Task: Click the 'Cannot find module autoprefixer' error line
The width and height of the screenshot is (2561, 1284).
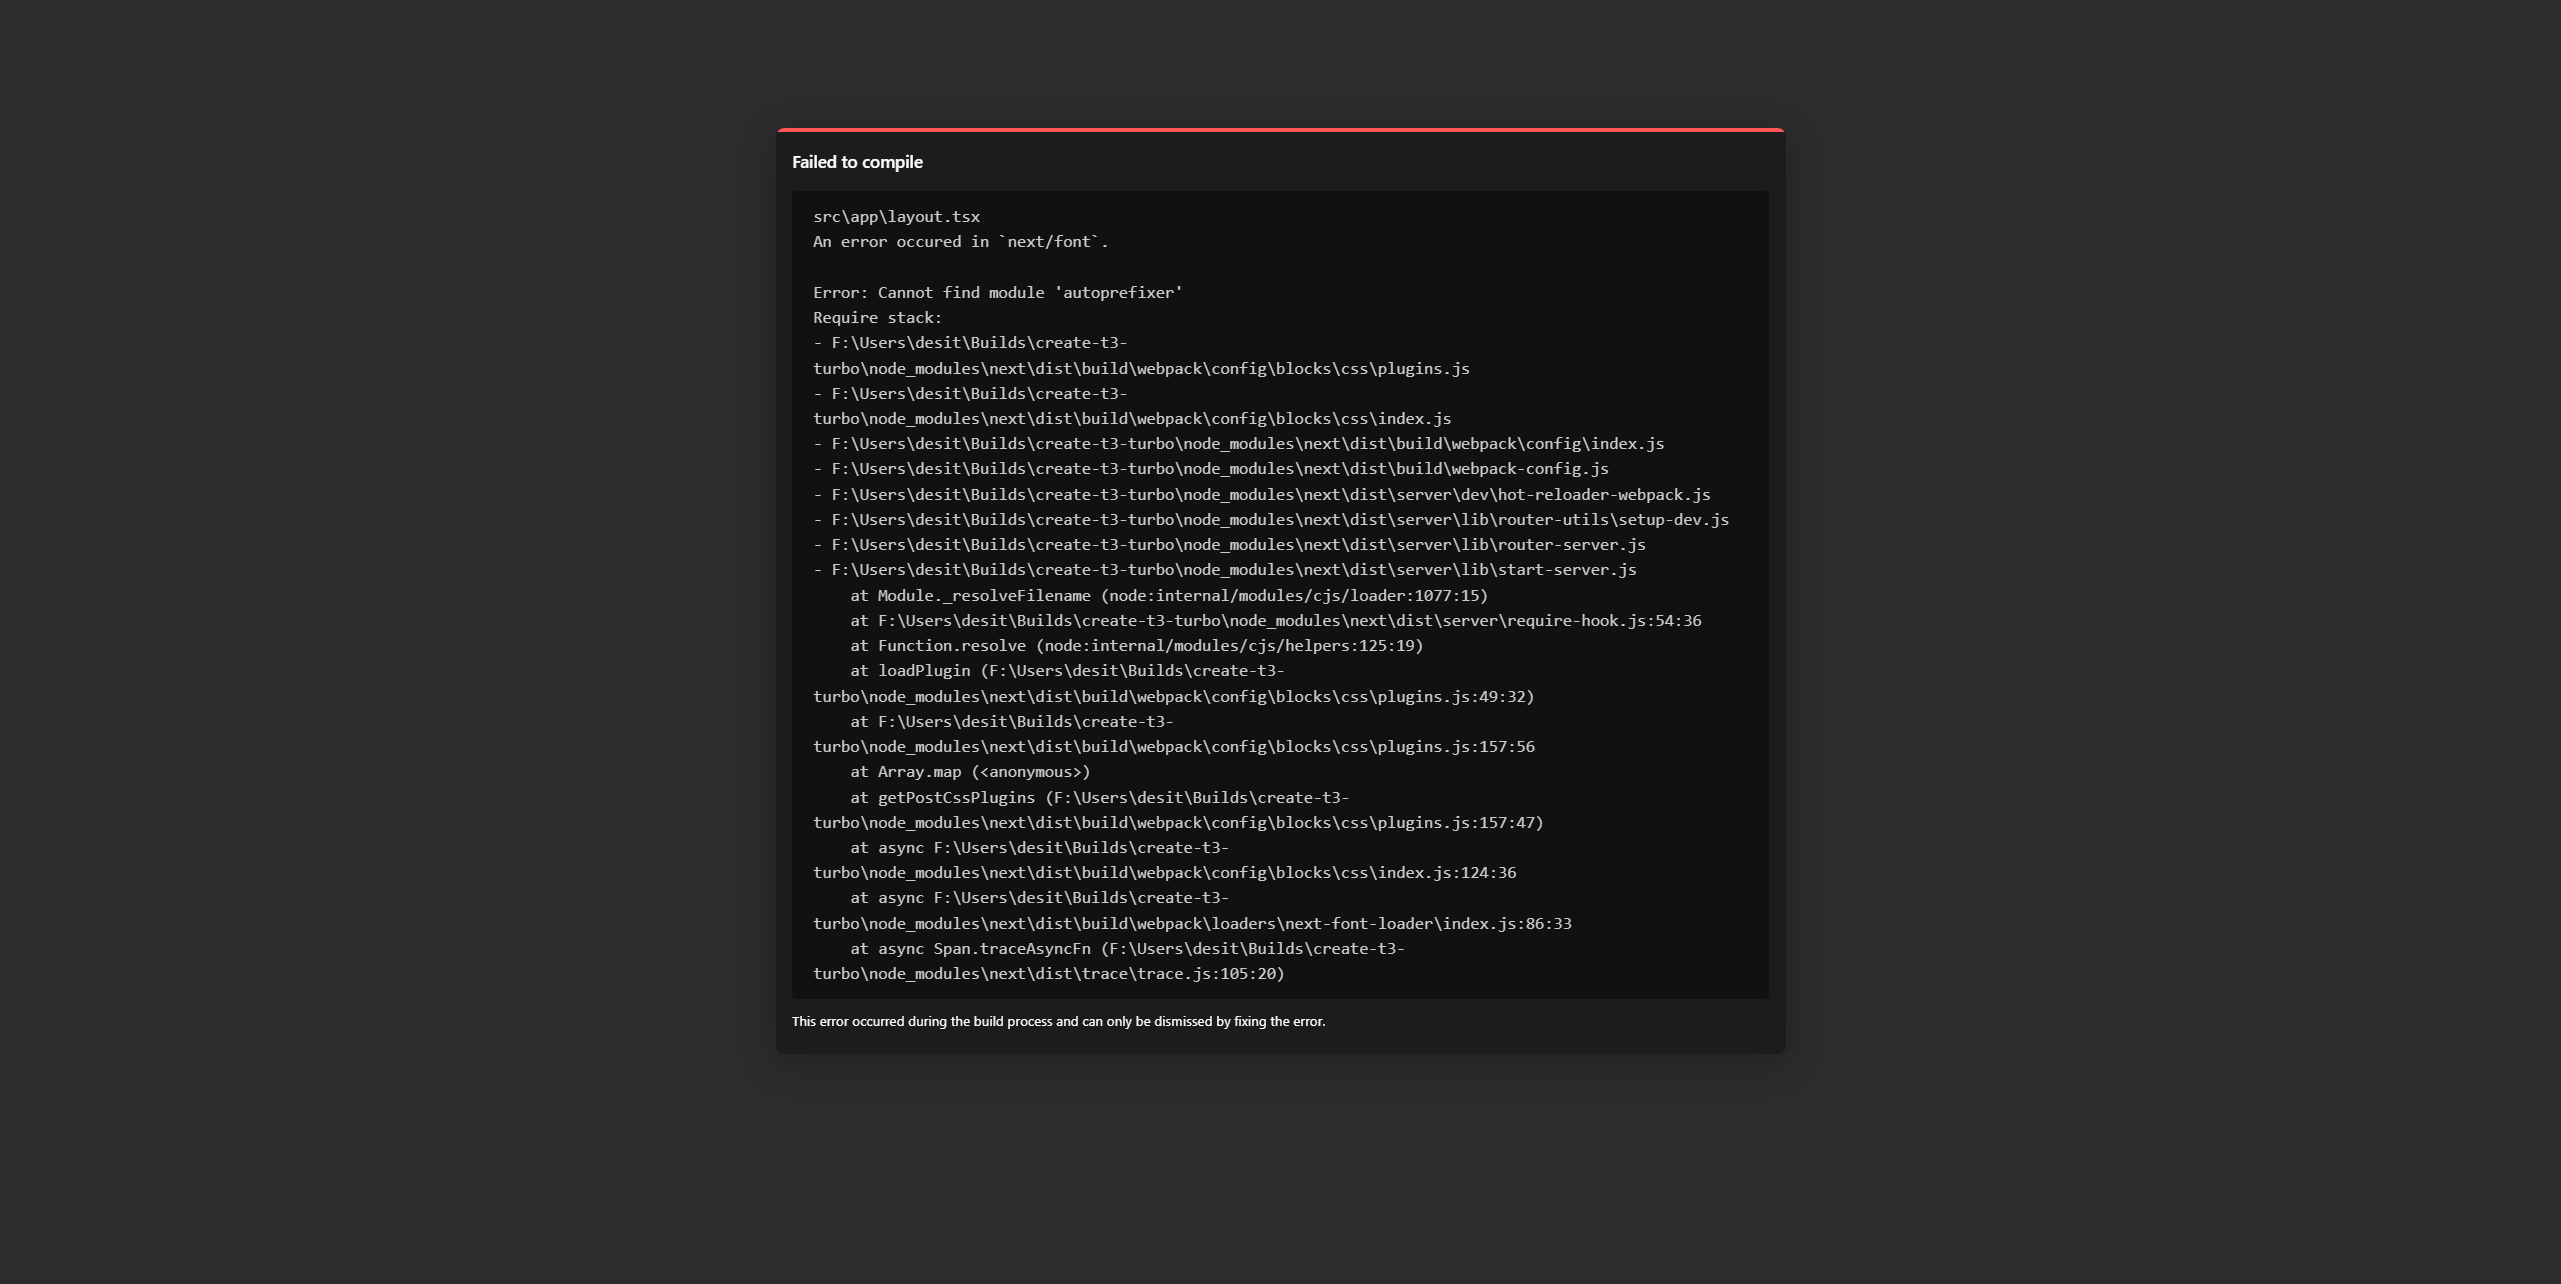Action: coord(998,293)
